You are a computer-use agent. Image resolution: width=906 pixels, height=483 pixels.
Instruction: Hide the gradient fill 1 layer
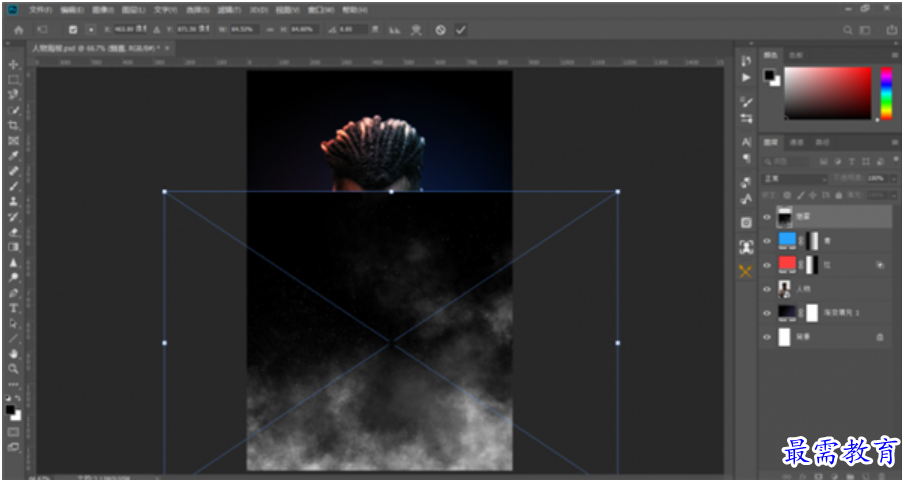pos(767,313)
